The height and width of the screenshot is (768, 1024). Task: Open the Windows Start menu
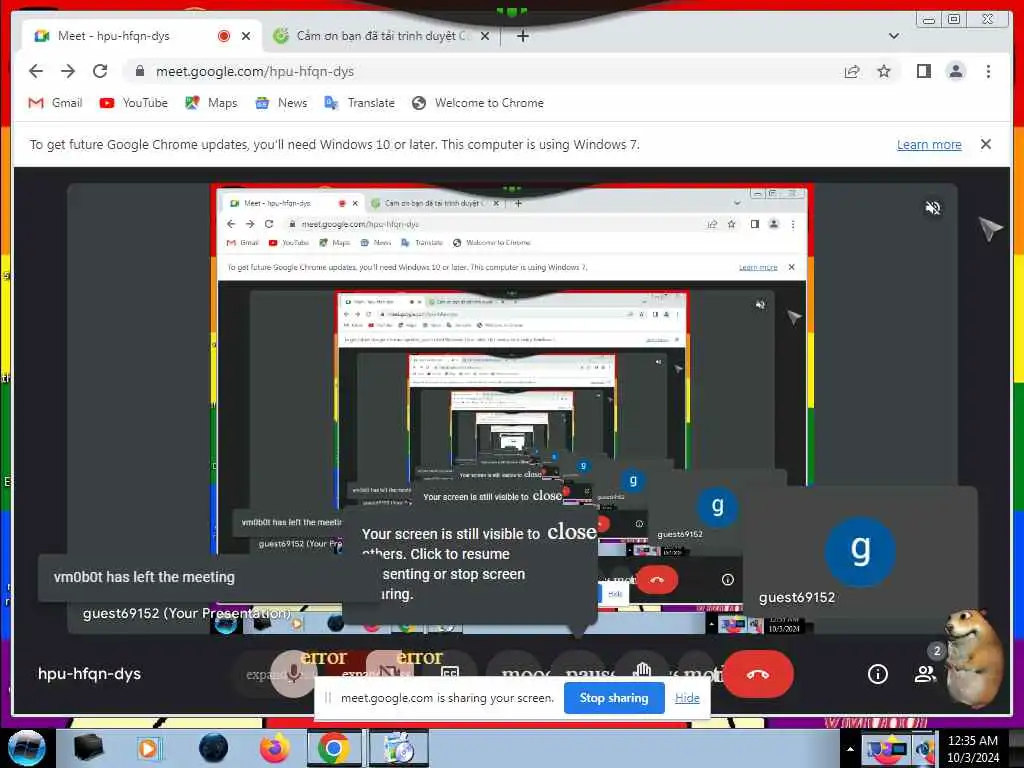tap(27, 748)
